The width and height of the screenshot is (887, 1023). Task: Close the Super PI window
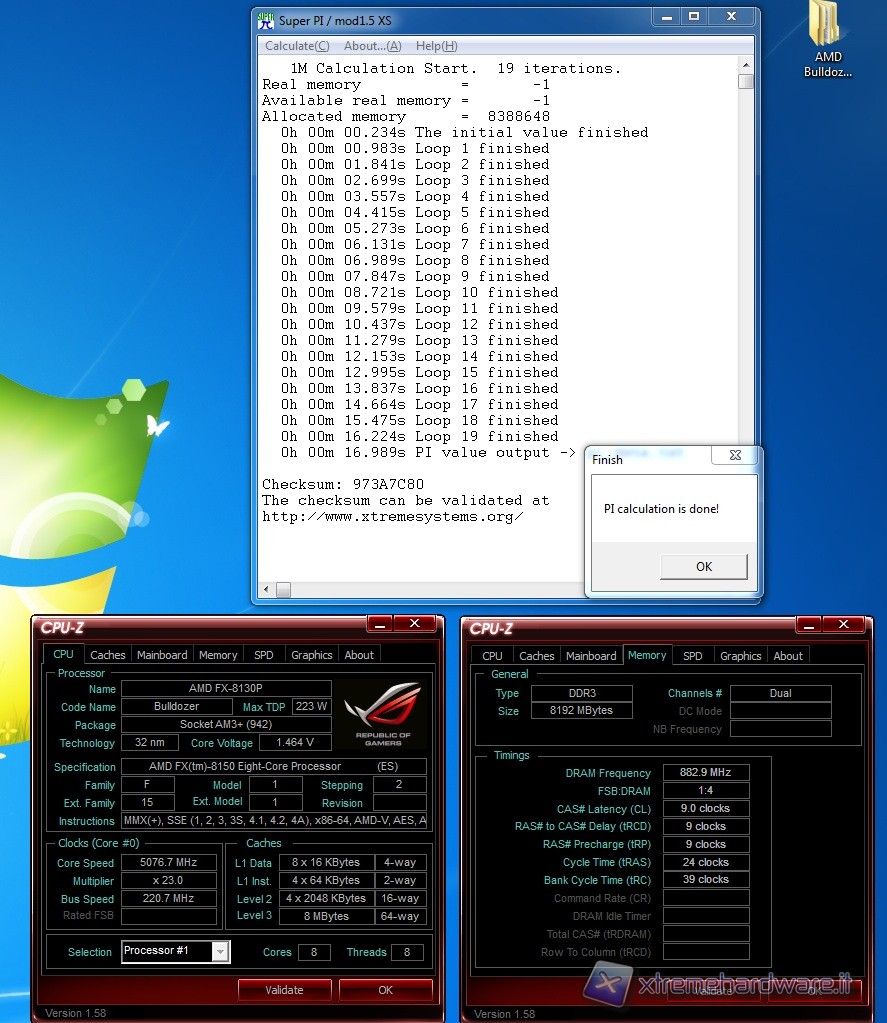pos(733,17)
